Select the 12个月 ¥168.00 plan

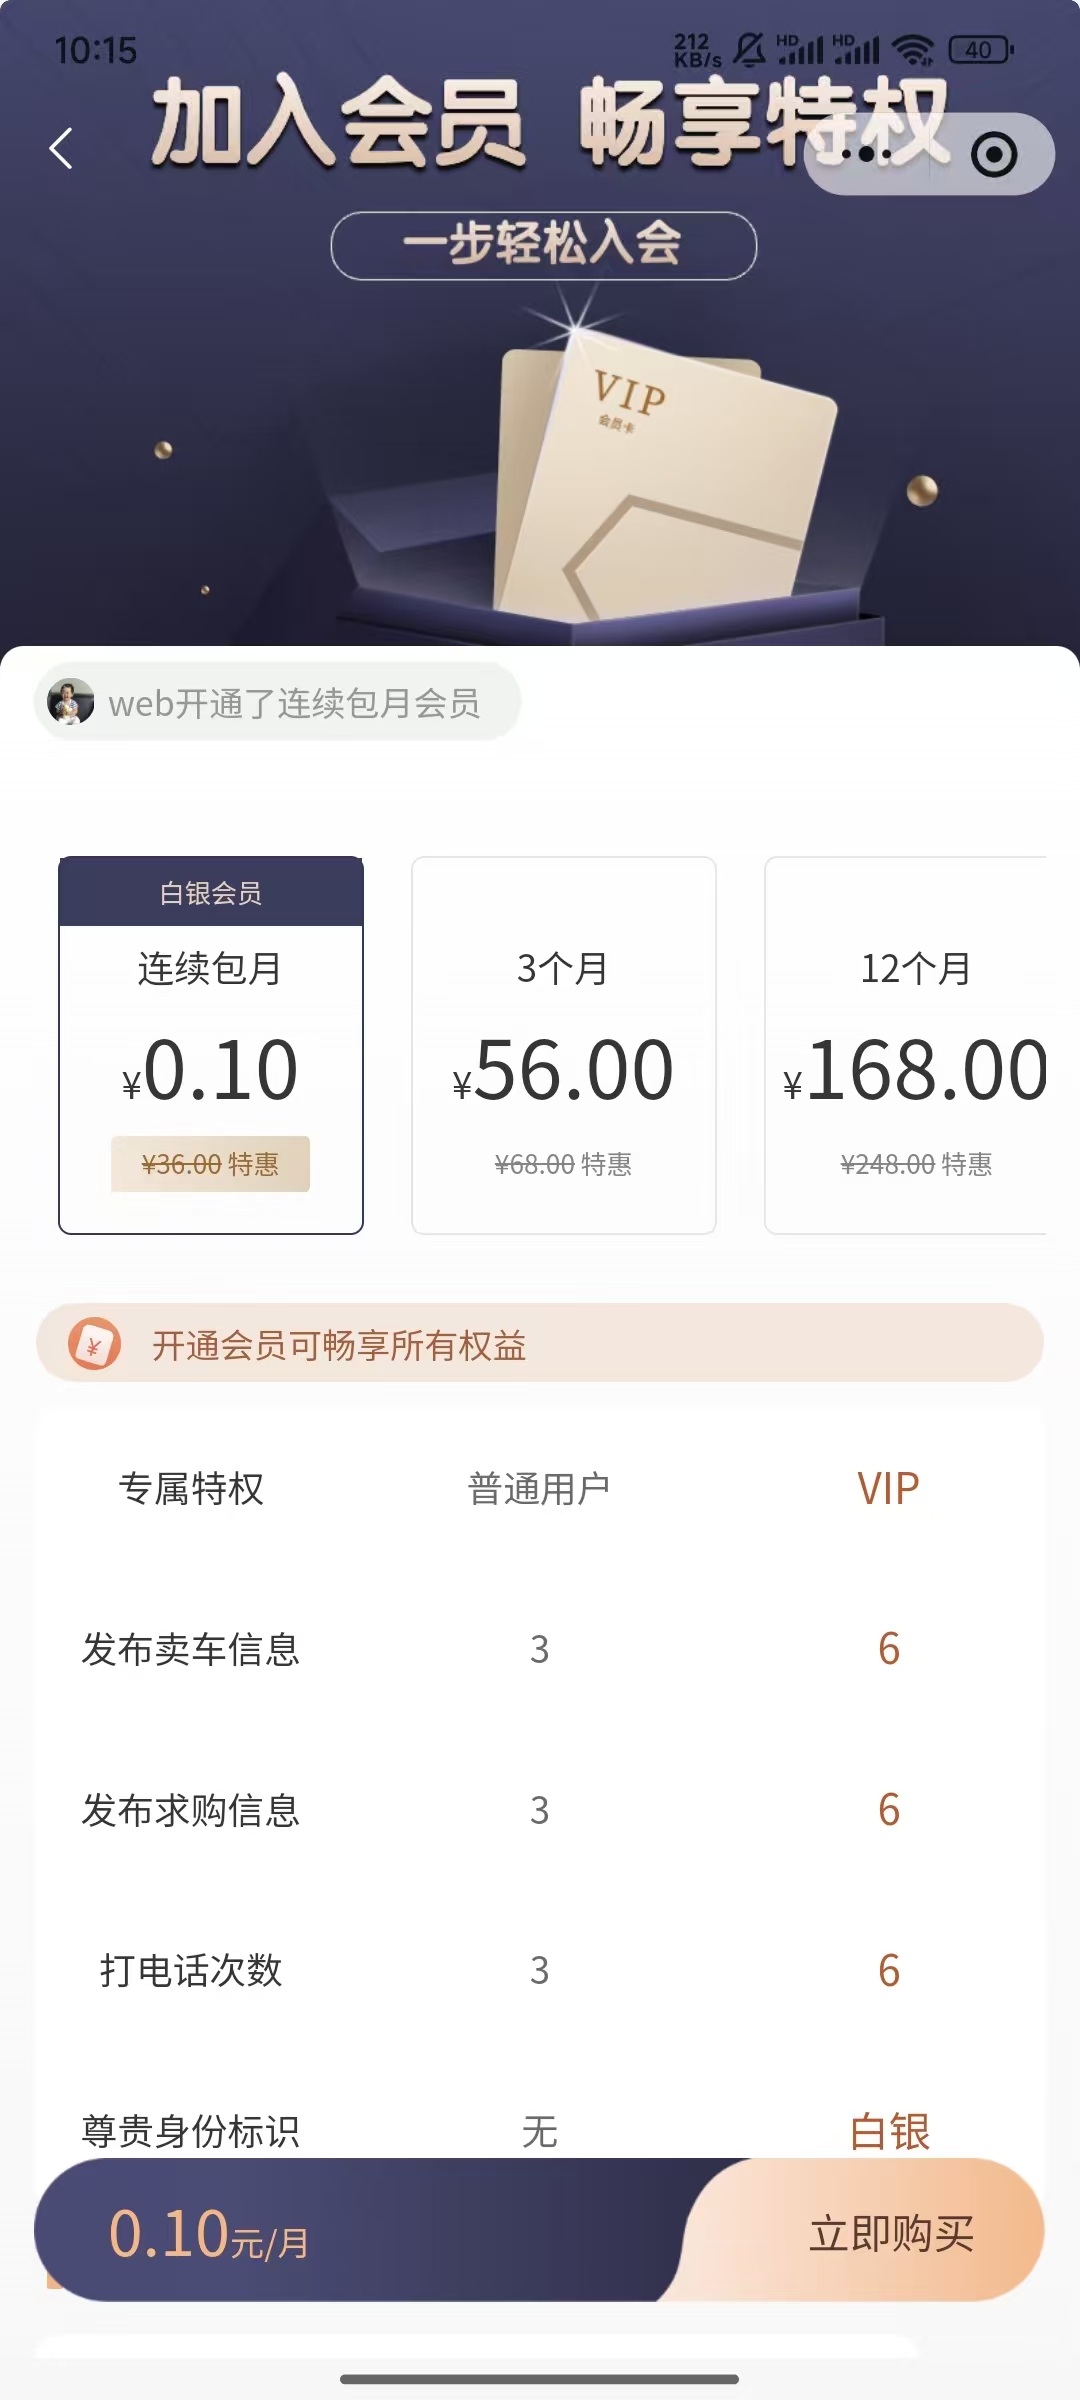(x=910, y=1045)
